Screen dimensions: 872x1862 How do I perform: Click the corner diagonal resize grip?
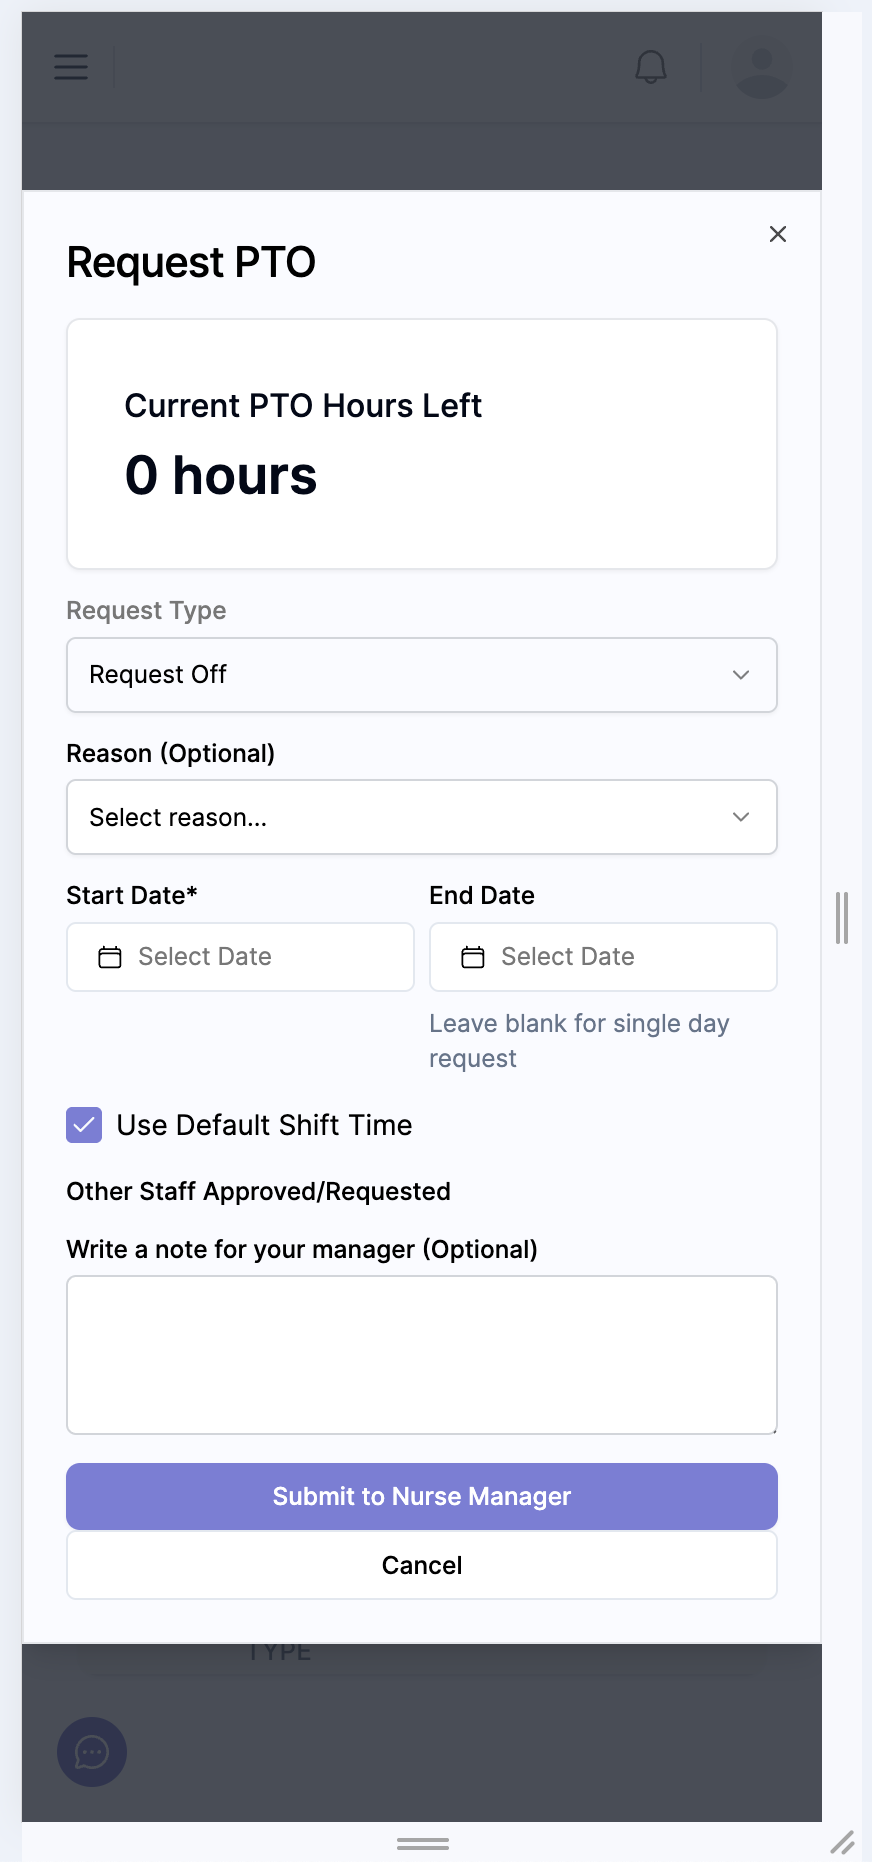point(843,1842)
